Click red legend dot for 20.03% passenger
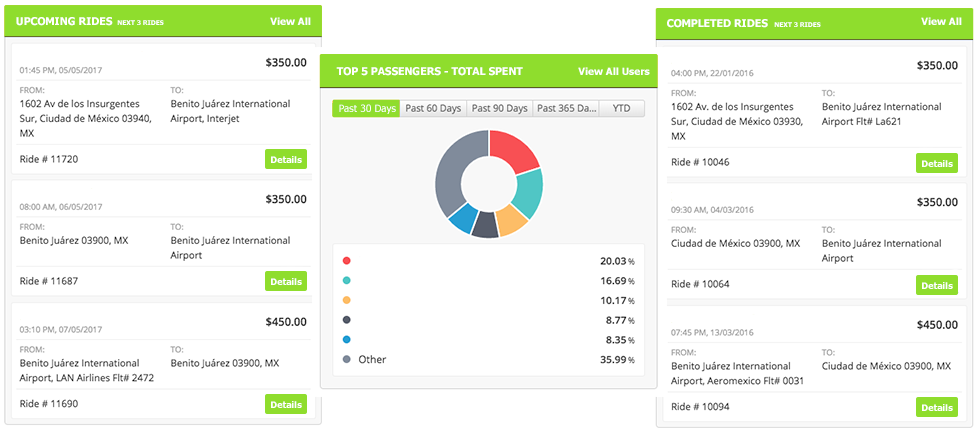Viewport: 979px width, 433px height. pyautogui.click(x=347, y=261)
